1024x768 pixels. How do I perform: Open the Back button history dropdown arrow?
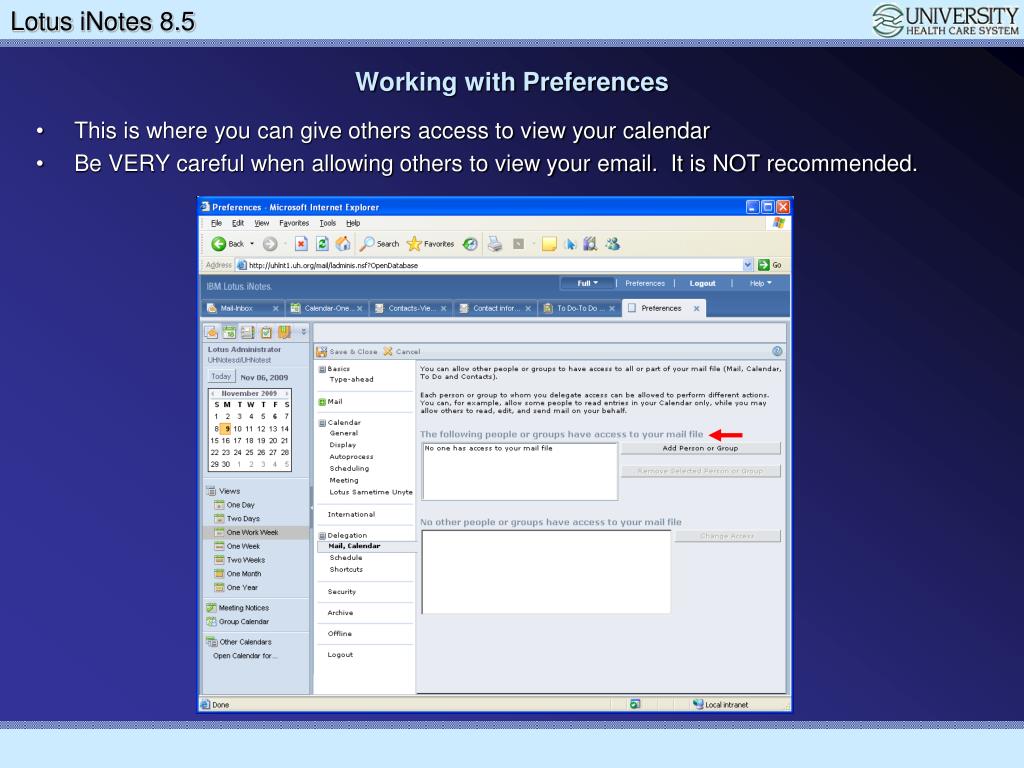click(252, 244)
